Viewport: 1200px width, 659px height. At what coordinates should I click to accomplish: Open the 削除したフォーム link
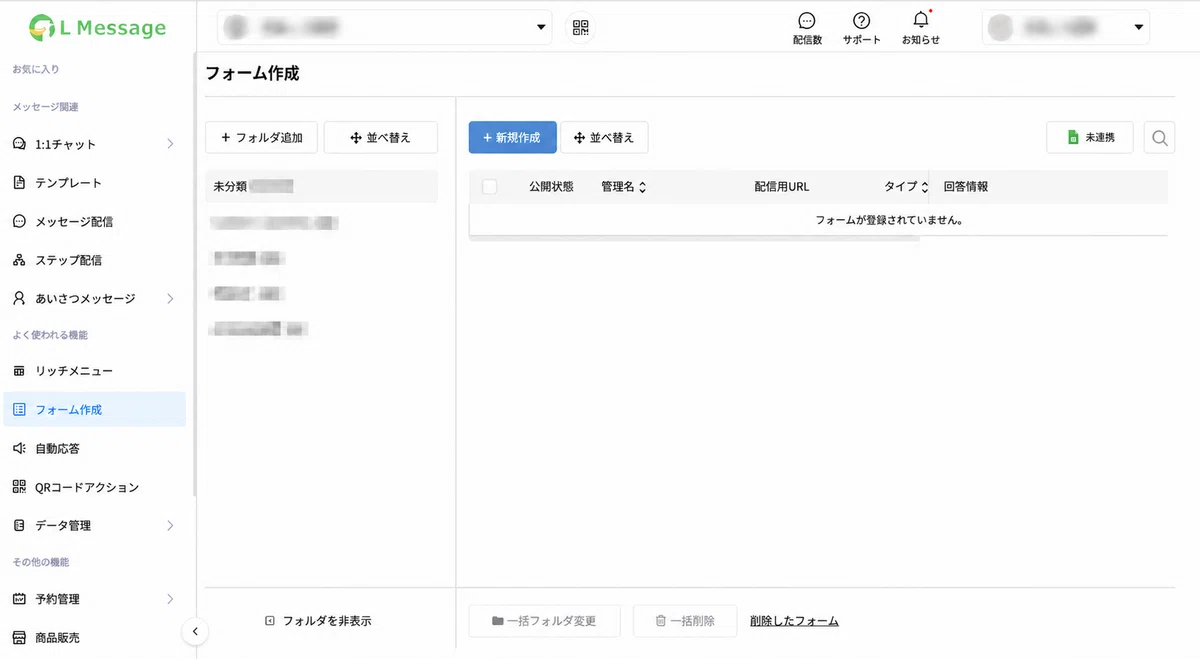[794, 621]
